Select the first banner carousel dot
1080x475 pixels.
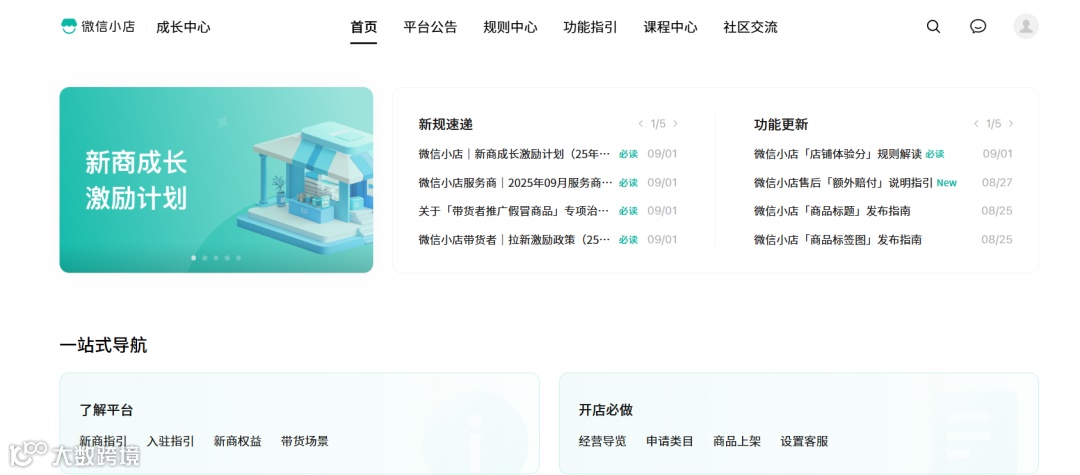[x=194, y=258]
